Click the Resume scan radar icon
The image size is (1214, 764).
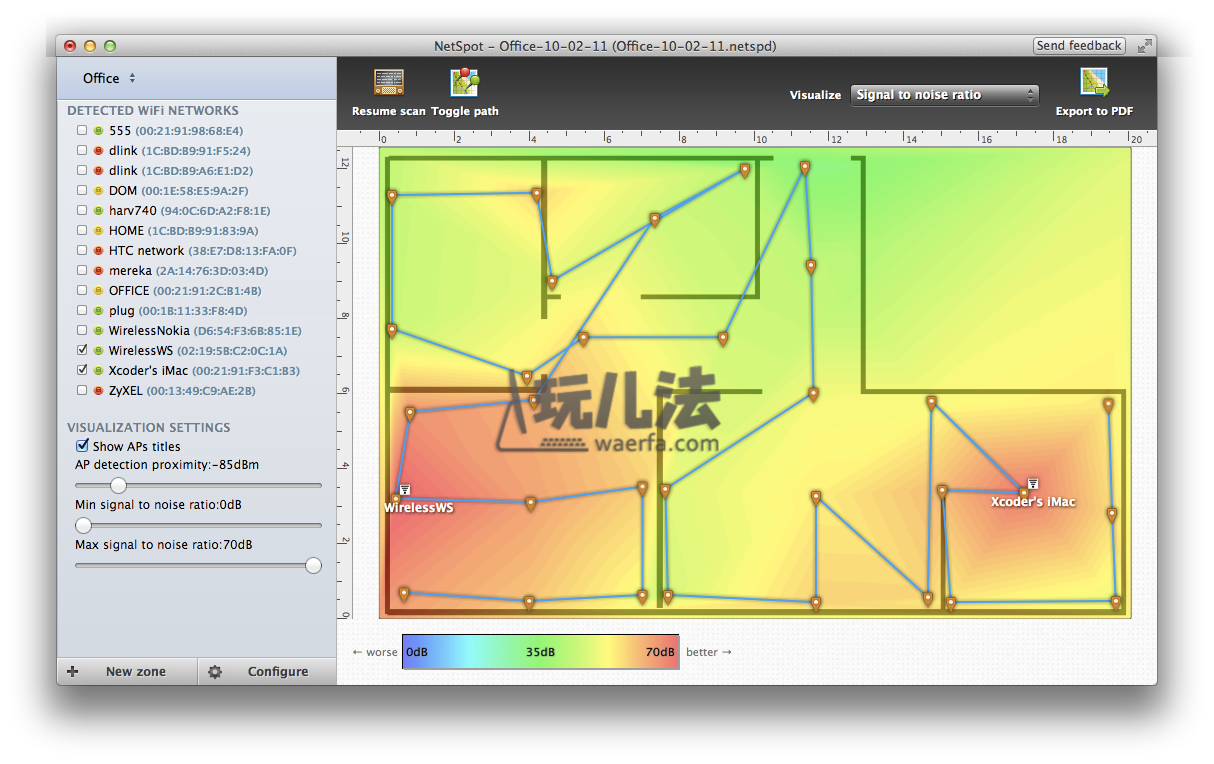click(x=388, y=83)
